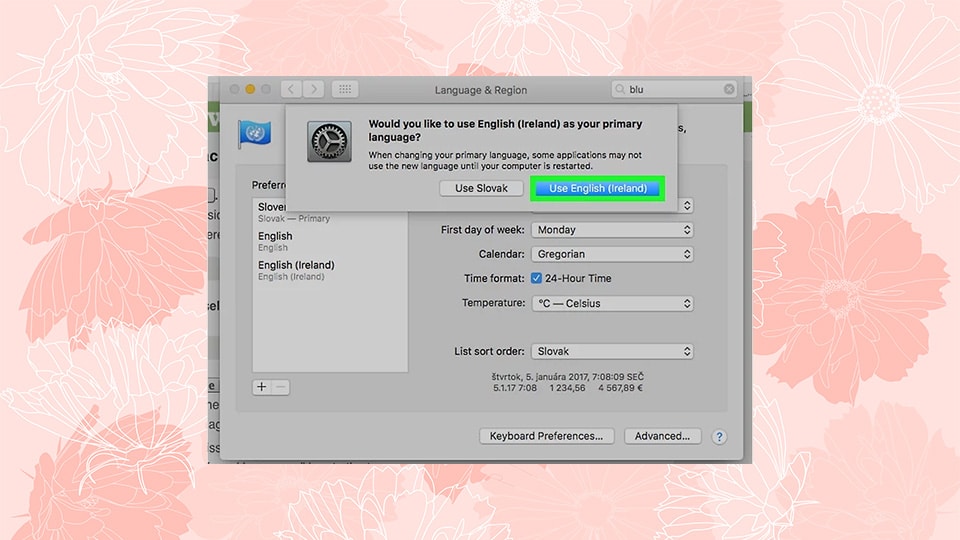Open the Show All preferences grid
The width and height of the screenshot is (960, 540).
(344, 89)
